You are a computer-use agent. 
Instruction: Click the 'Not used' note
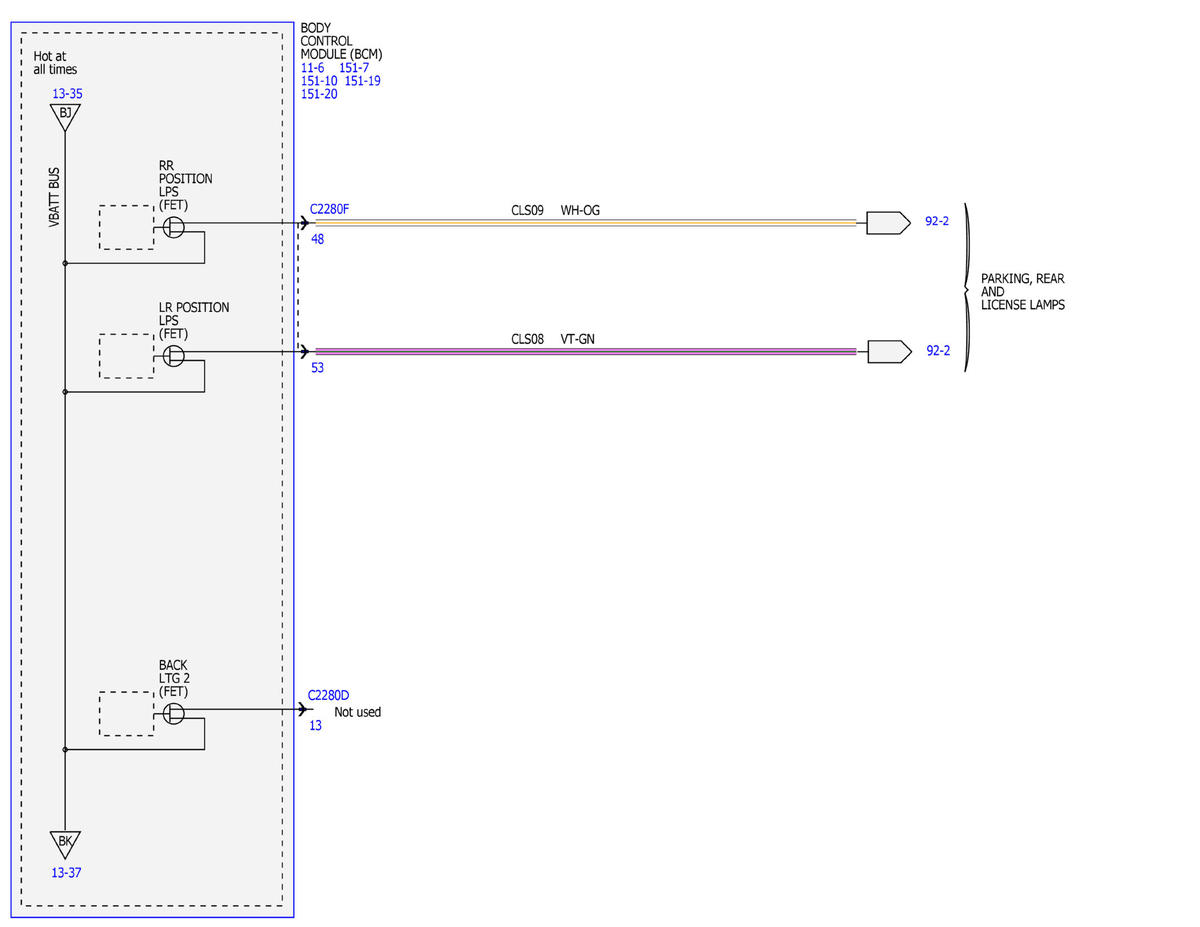pos(357,712)
